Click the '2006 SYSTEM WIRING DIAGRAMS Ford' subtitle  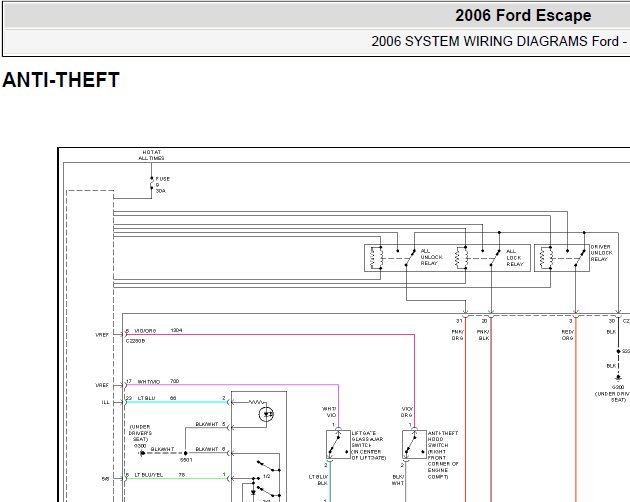(495, 41)
